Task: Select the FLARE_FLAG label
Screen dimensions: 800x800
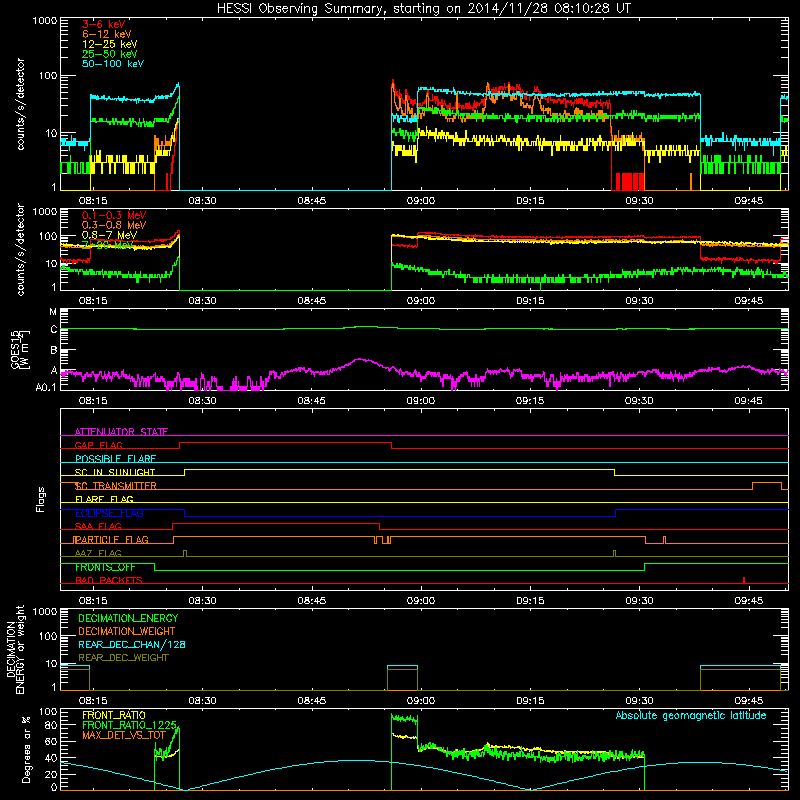Action: [104, 499]
